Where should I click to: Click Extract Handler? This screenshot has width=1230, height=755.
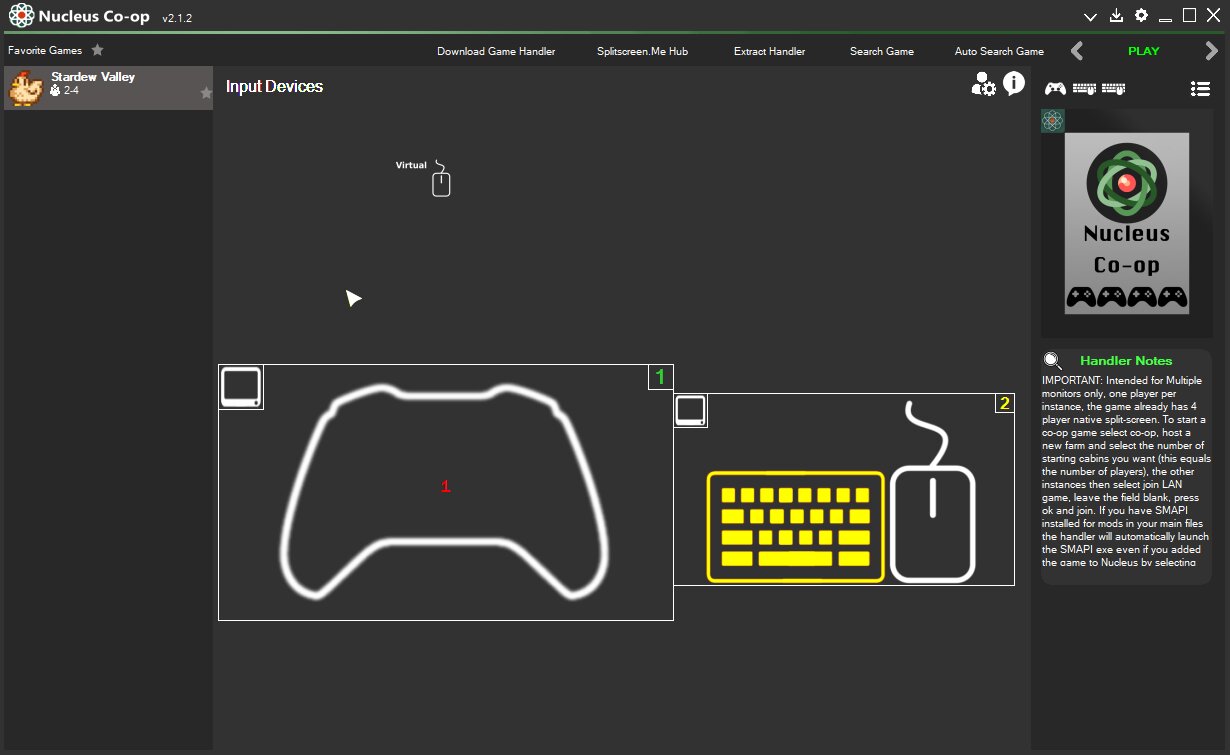click(769, 51)
